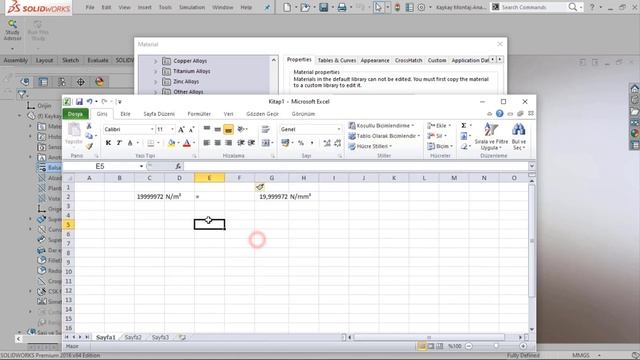Viewport: 640px width, 360px height.
Task: Click SolidWorks Open document icon
Action: (x=304, y=7)
